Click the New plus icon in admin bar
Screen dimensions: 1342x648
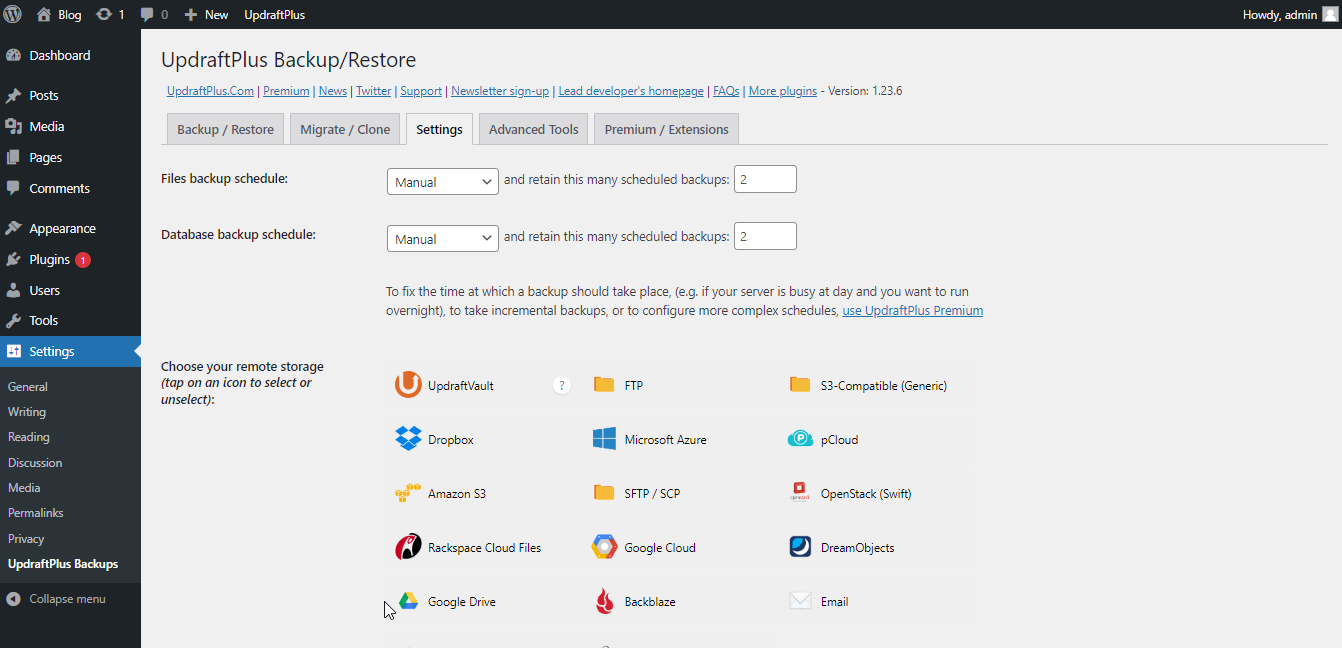point(191,14)
